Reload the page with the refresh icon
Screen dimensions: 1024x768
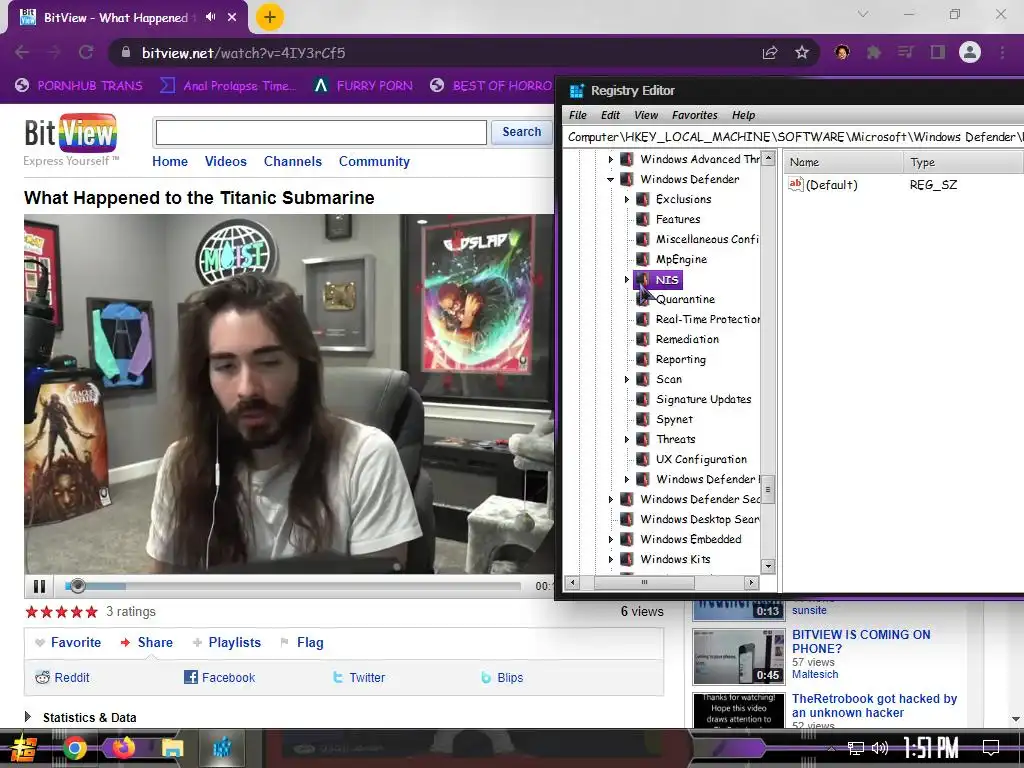(x=86, y=53)
